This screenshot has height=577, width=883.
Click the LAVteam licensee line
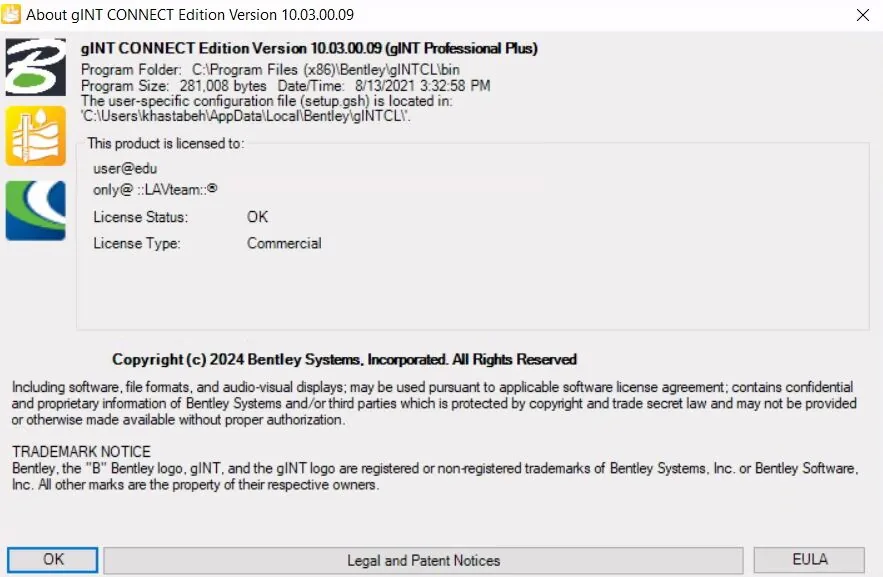click(x=155, y=190)
